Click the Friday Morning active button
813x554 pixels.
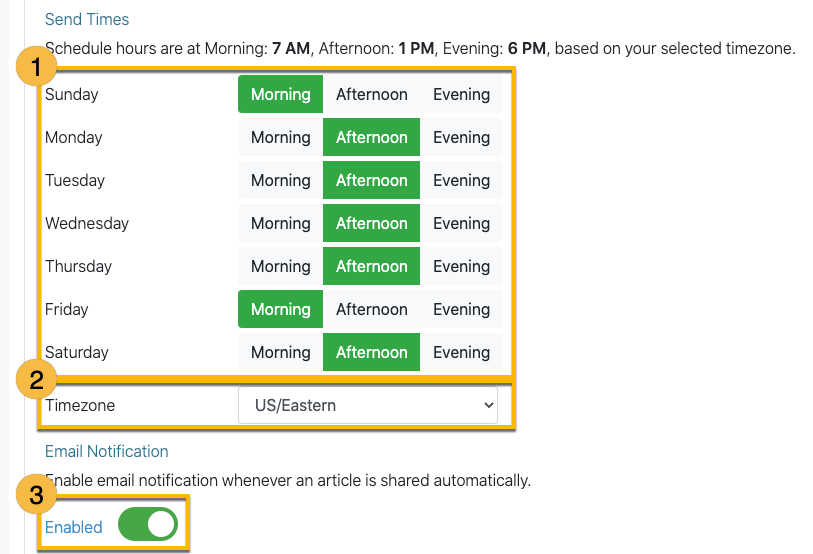281,310
